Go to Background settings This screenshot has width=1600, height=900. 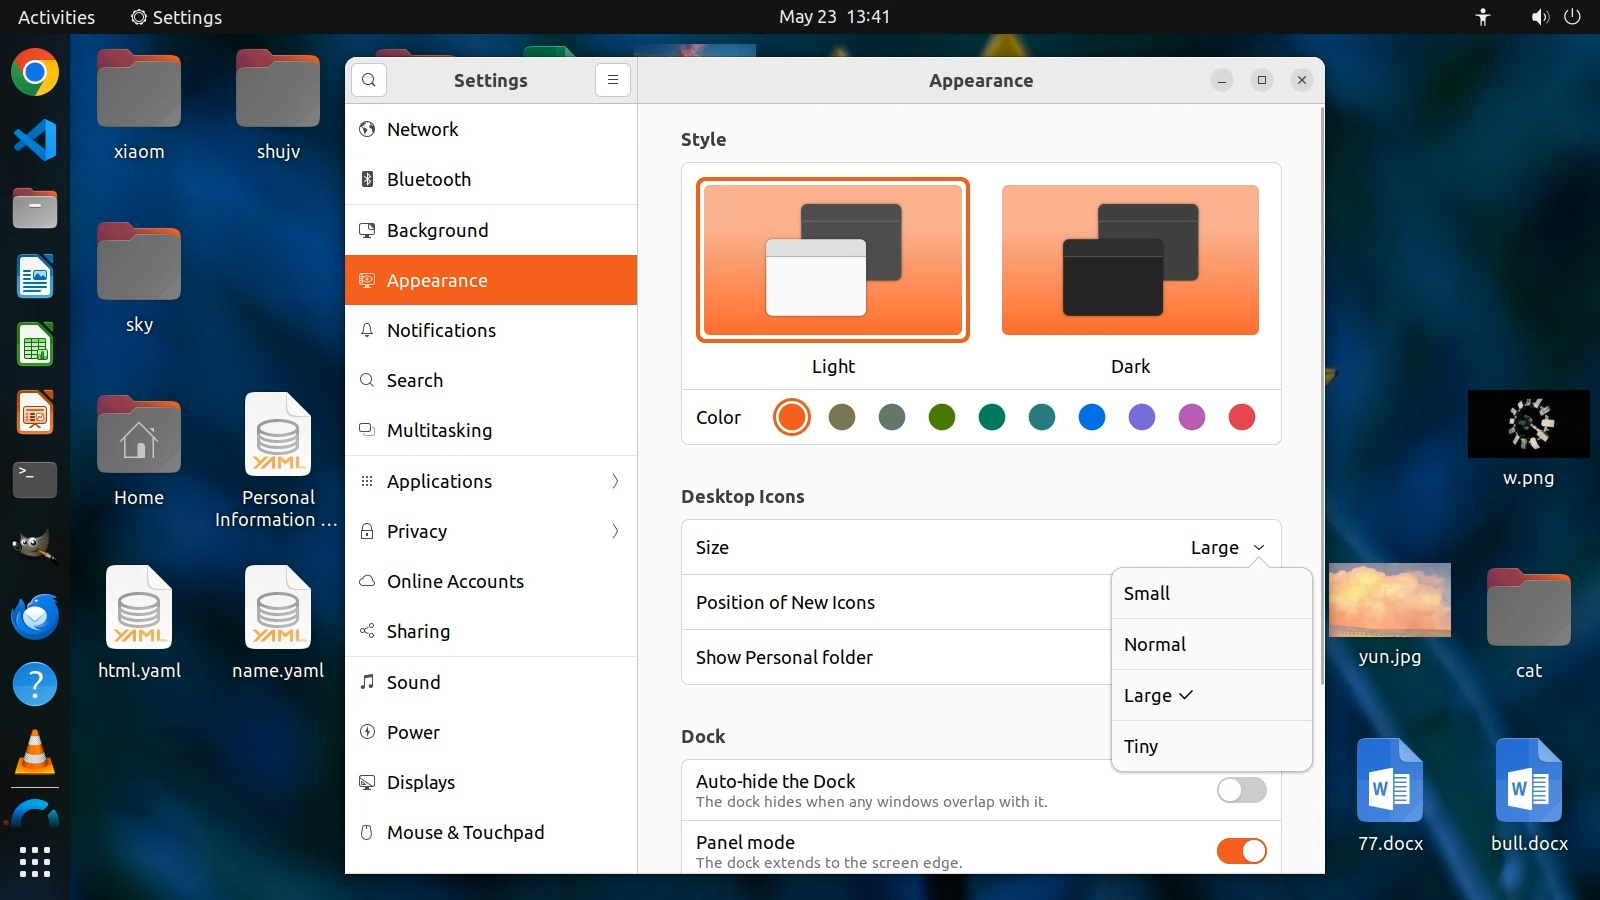(438, 230)
